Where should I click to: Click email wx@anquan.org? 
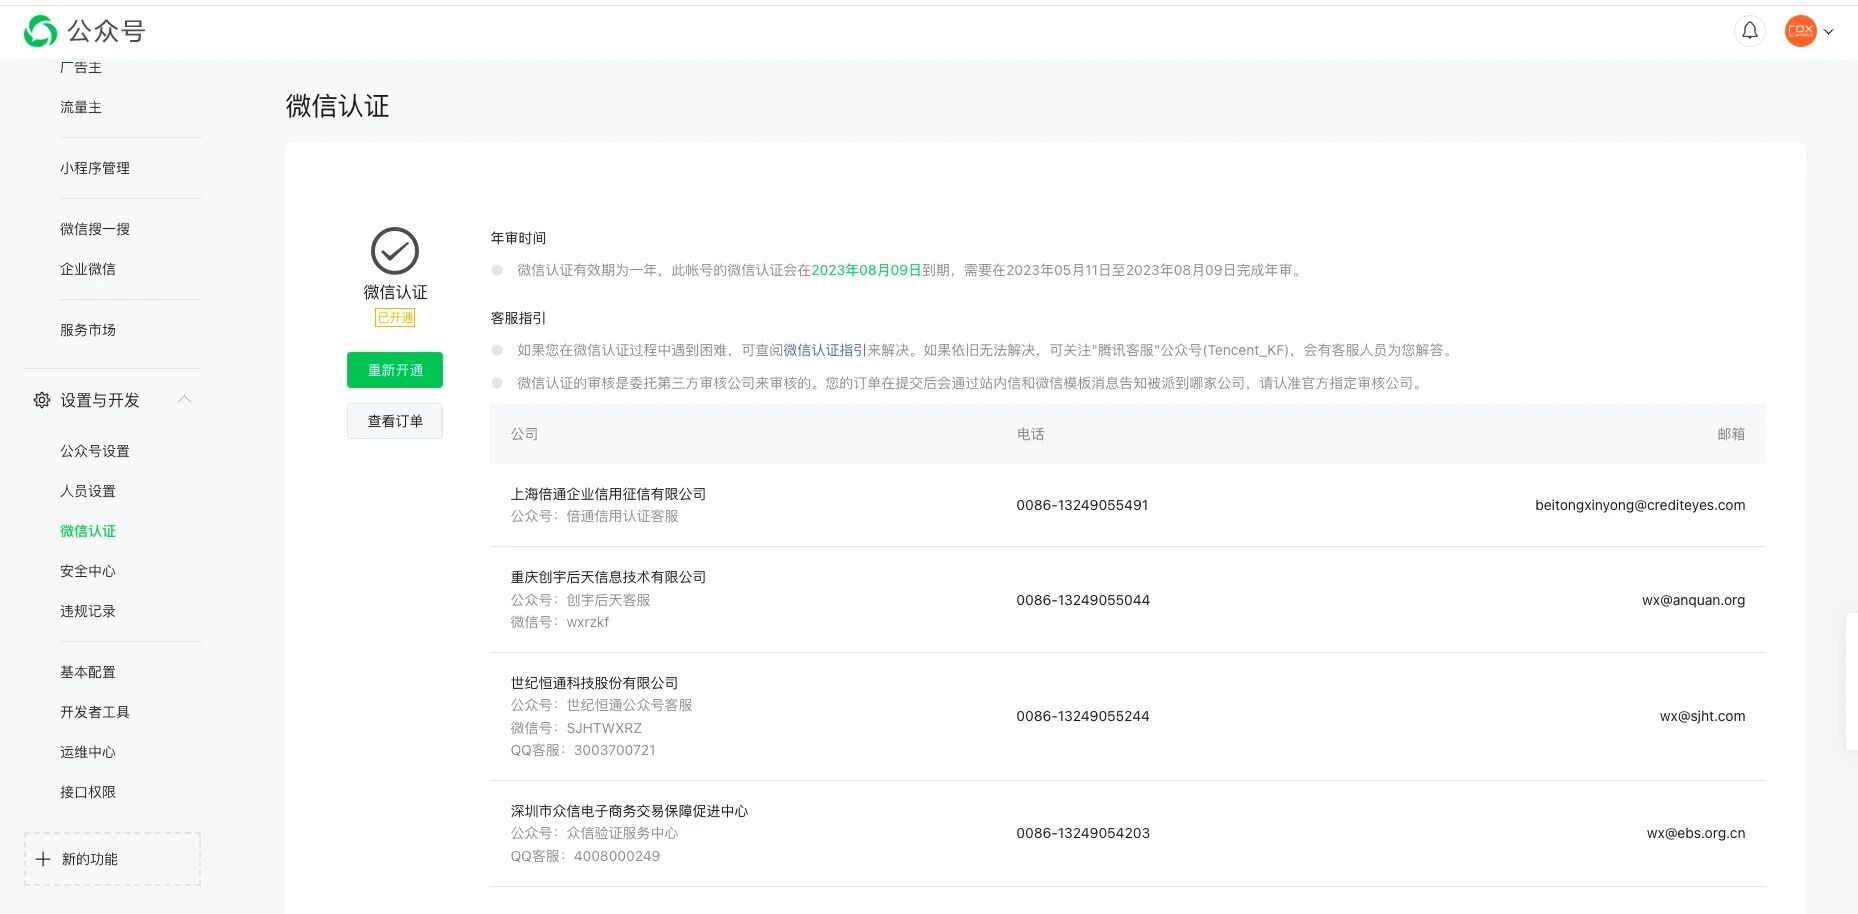coord(1693,600)
